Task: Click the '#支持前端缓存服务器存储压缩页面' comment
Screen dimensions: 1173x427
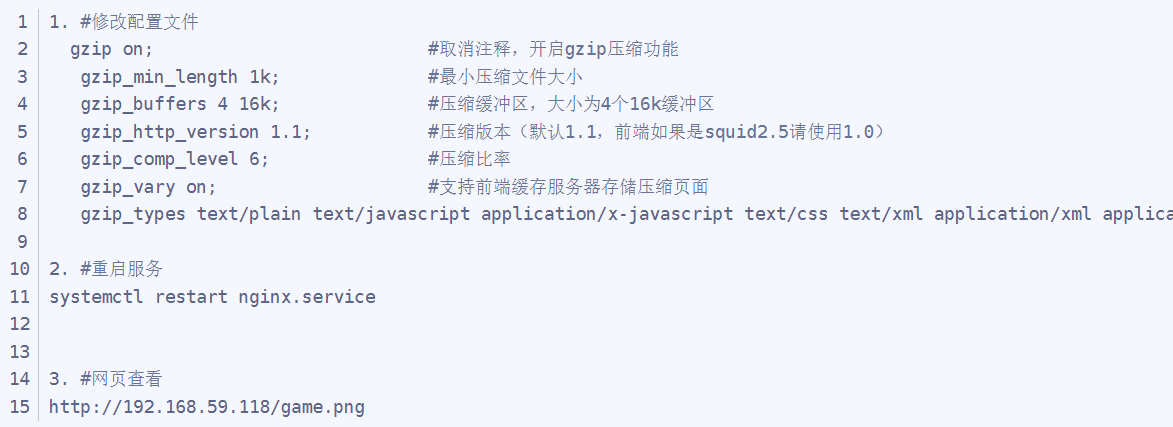Action: (568, 187)
